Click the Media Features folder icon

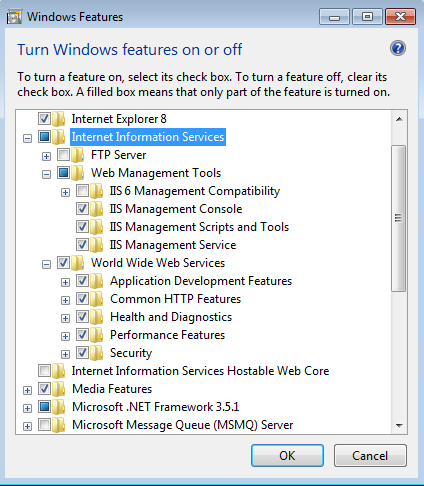[58, 389]
